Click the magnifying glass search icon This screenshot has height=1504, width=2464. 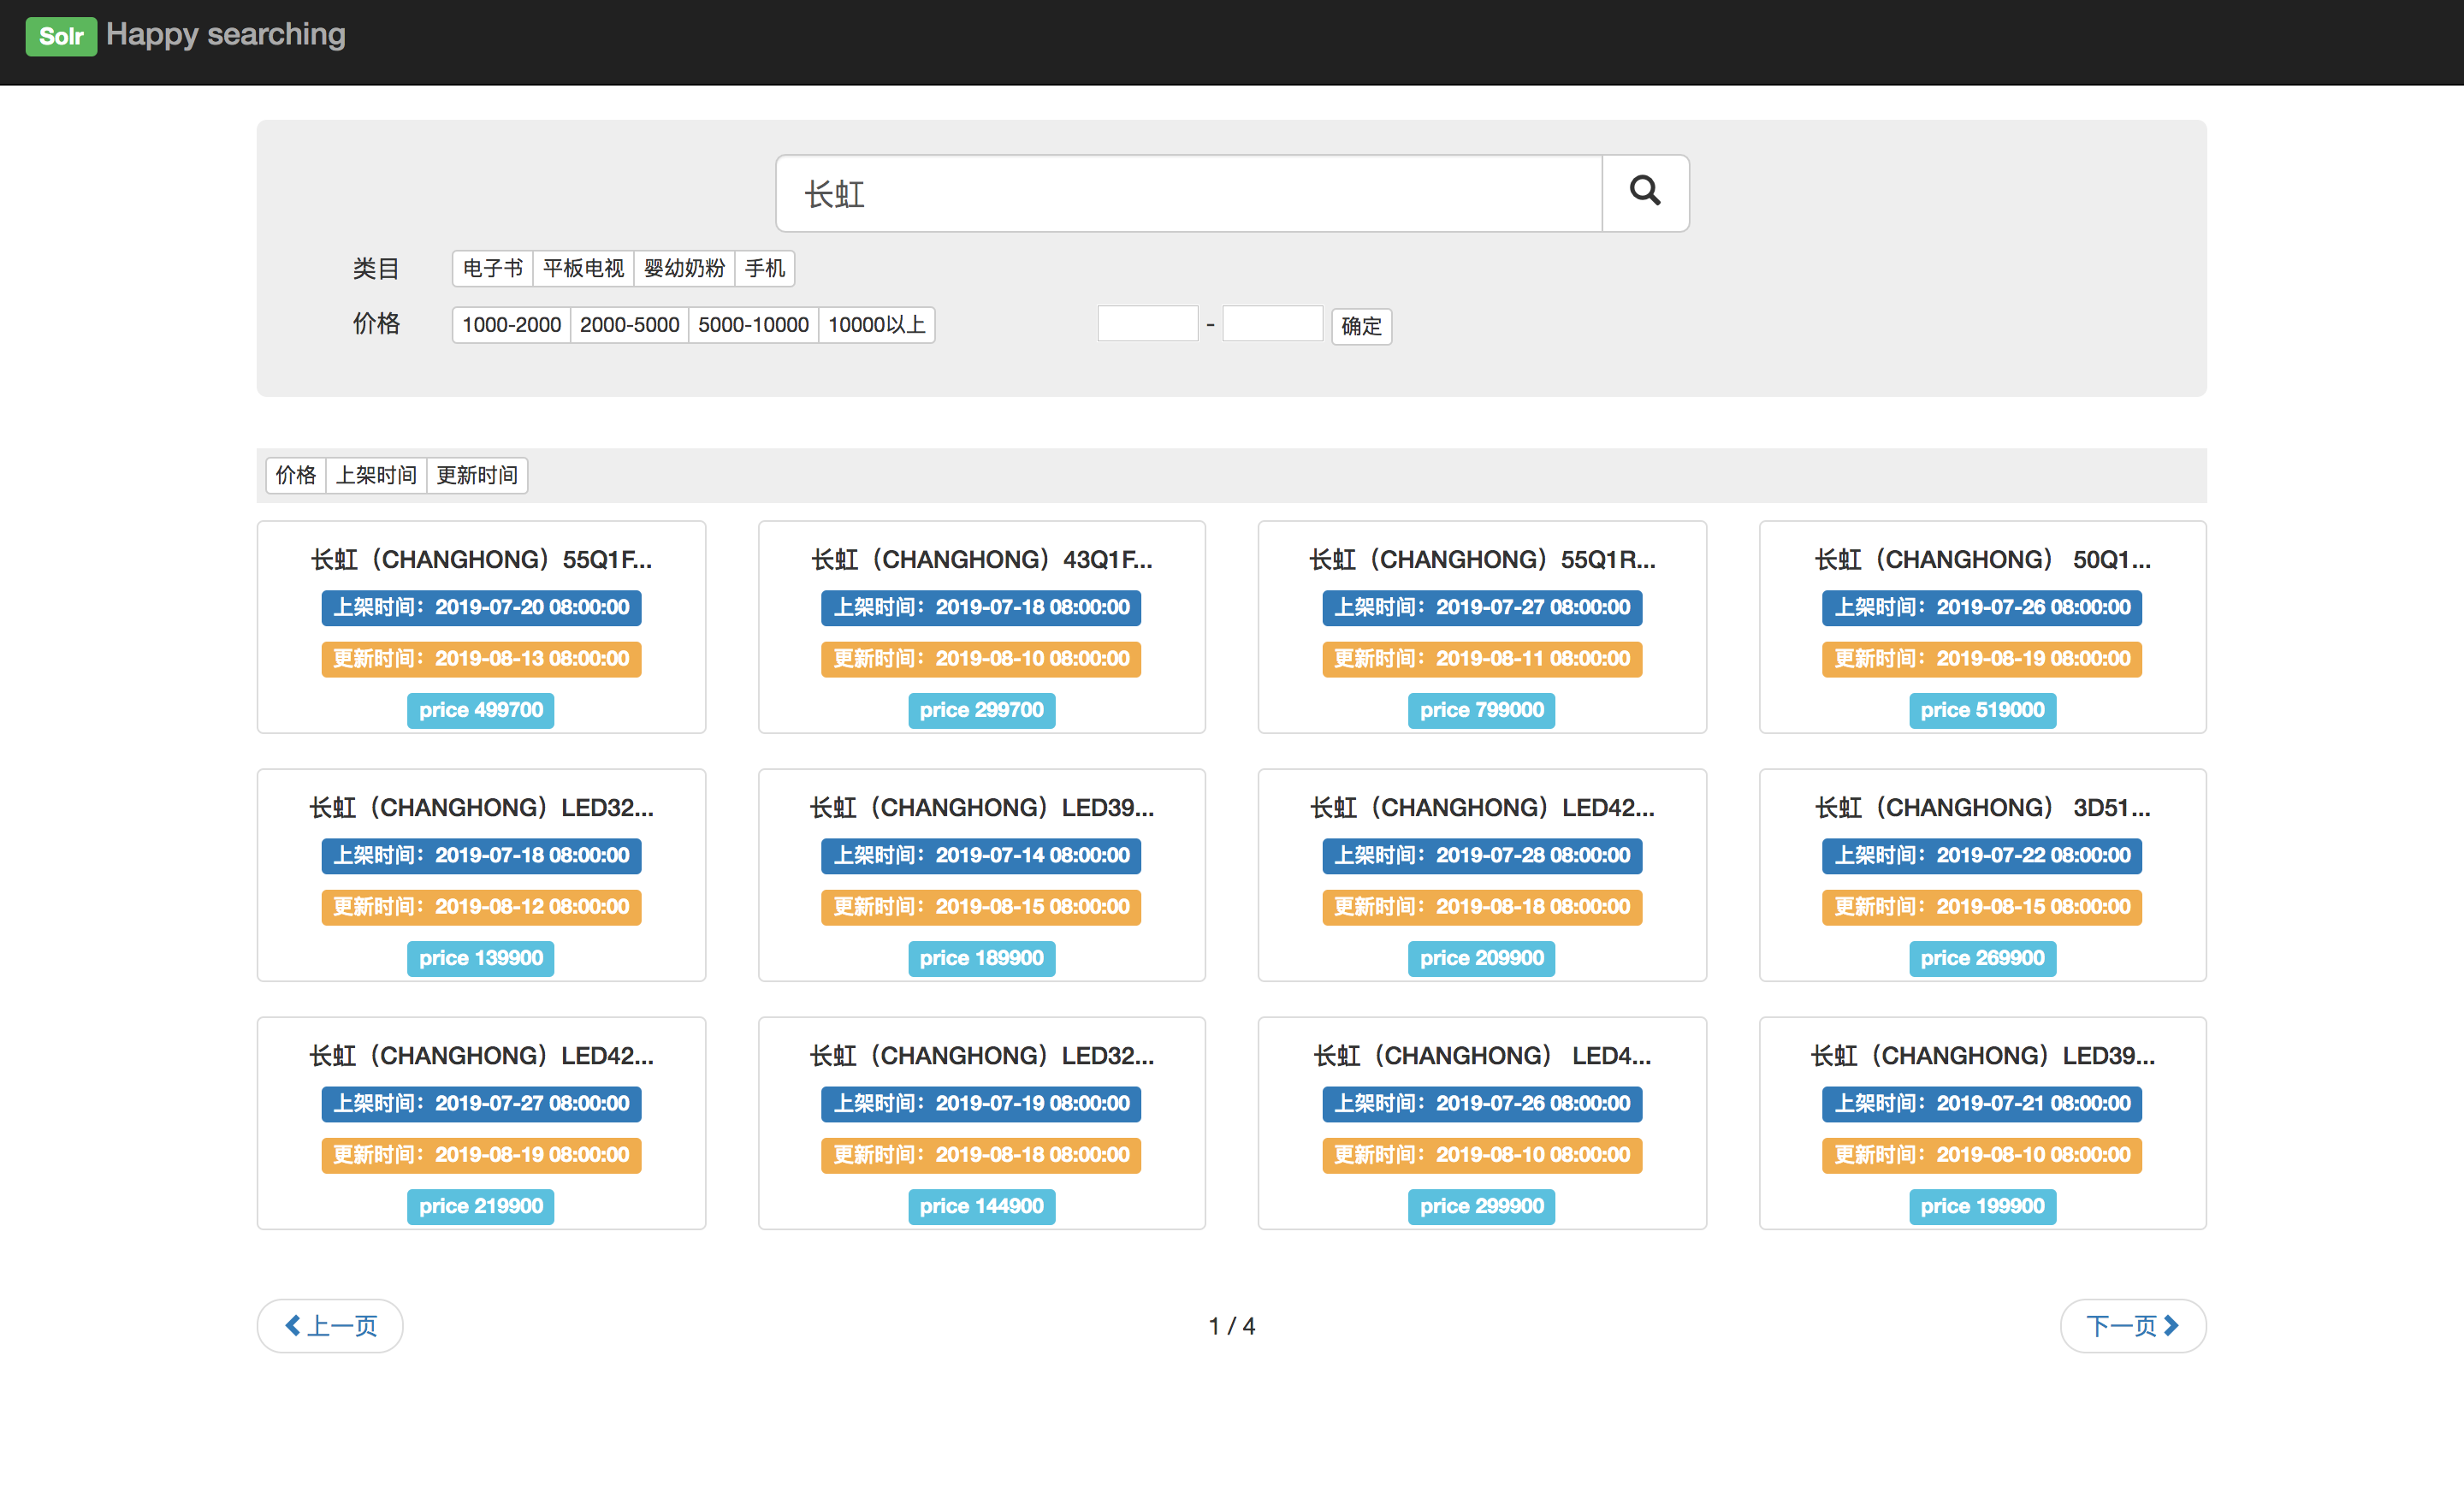point(1644,192)
